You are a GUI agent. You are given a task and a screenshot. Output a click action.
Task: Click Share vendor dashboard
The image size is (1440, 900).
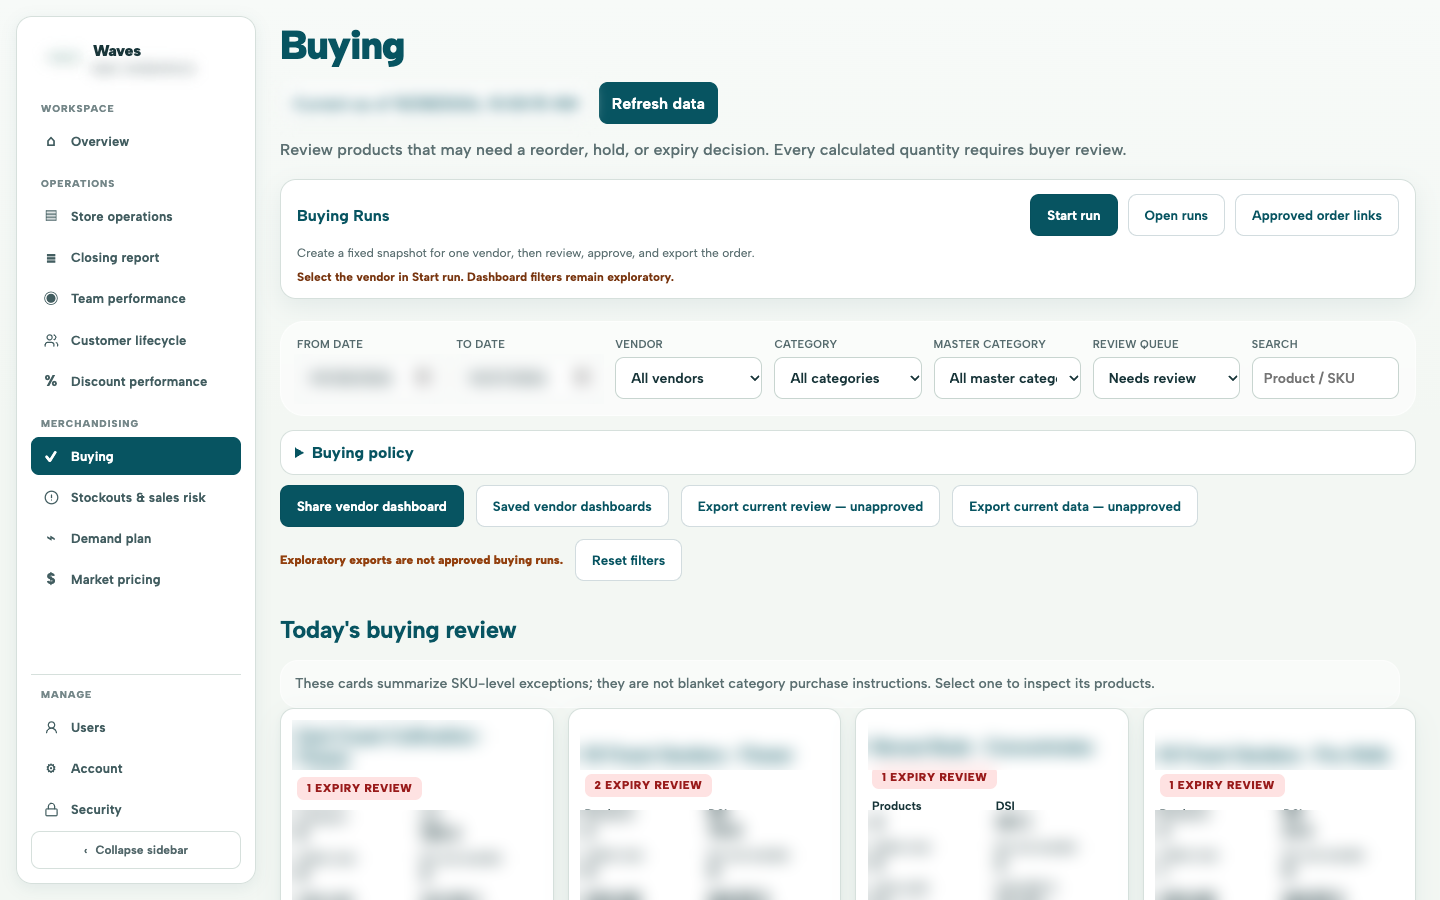point(372,506)
